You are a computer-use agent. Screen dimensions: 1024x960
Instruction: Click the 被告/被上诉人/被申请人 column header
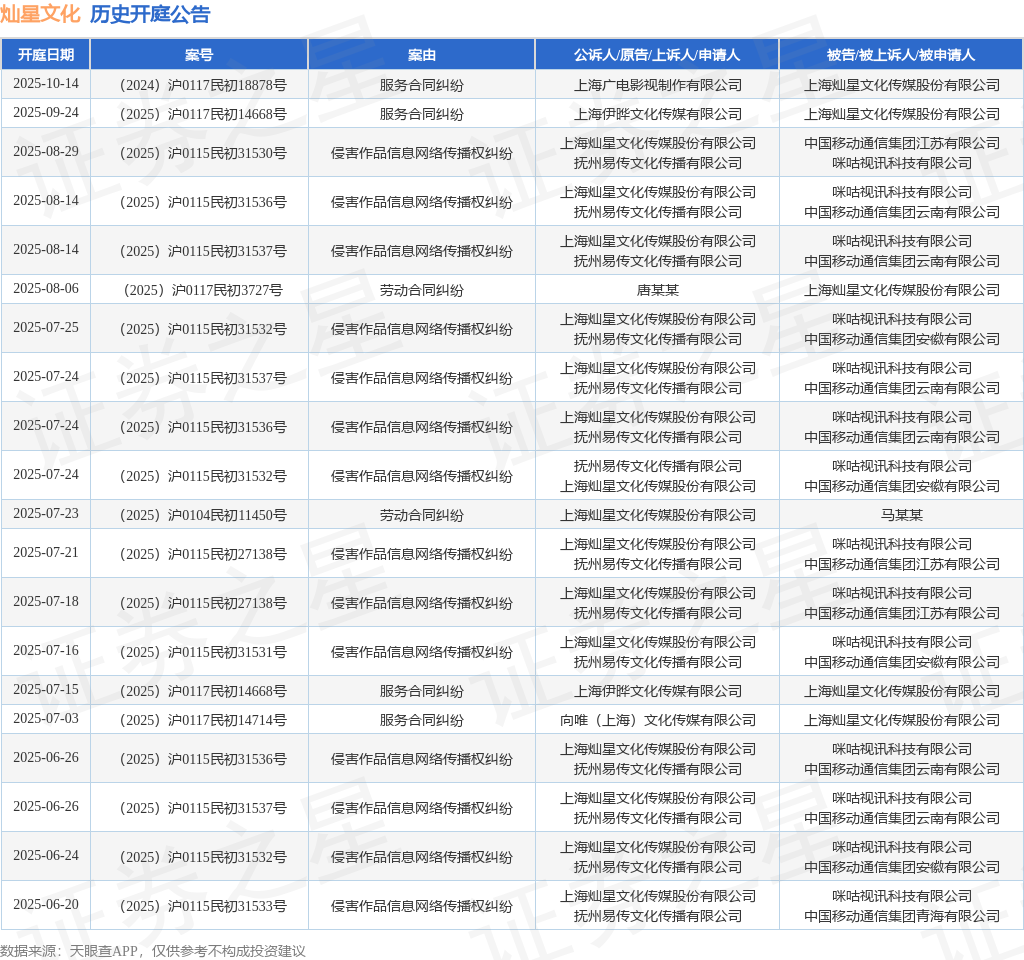click(901, 55)
